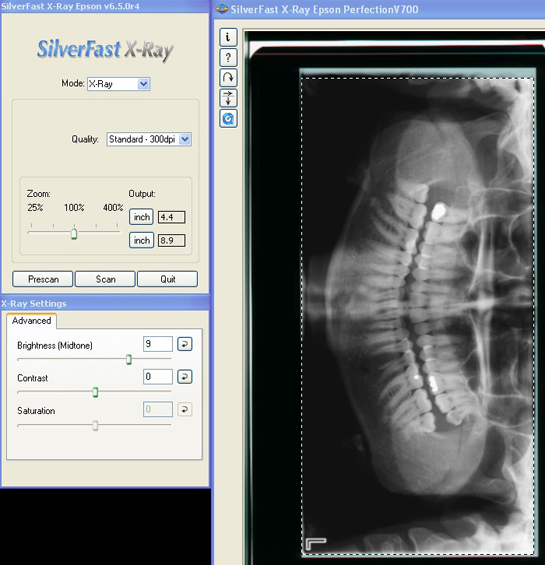
Task: Reset Saturation using its reset arrow button
Action: pyautogui.click(x=185, y=409)
